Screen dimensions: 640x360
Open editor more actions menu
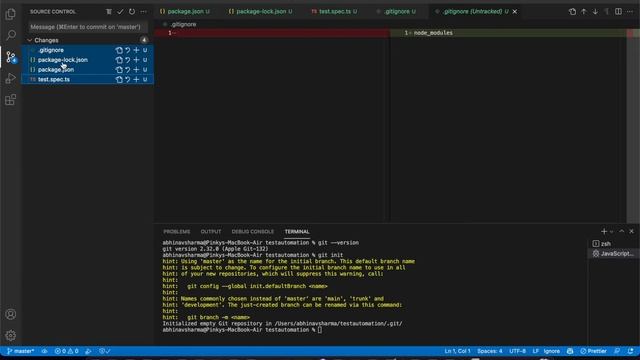click(x=630, y=12)
